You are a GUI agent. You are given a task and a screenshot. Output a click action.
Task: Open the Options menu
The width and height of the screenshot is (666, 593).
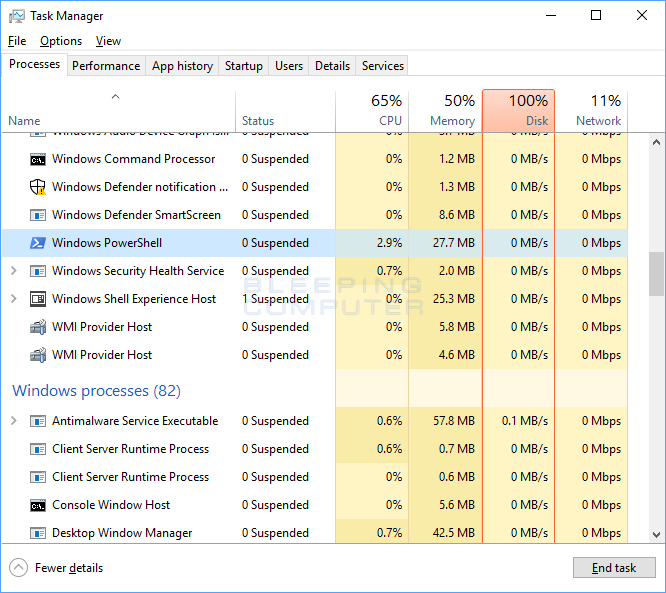61,41
